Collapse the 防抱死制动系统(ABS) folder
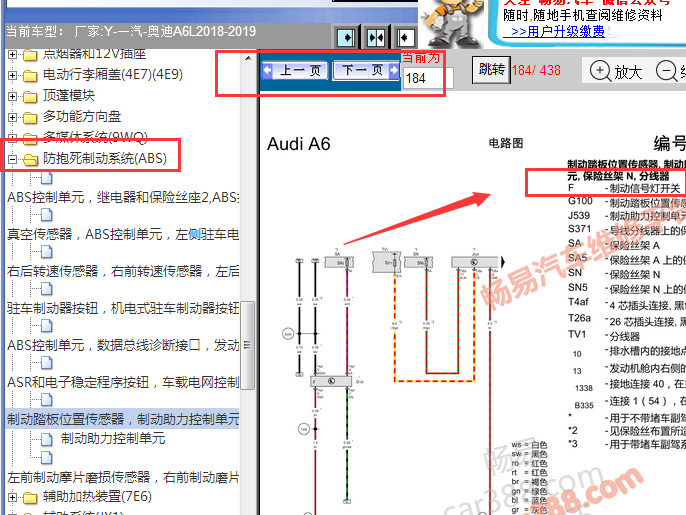 (13, 159)
